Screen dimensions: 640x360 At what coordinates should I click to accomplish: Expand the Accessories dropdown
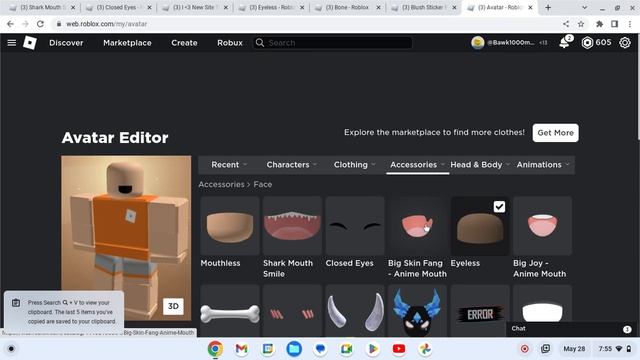[x=417, y=164]
